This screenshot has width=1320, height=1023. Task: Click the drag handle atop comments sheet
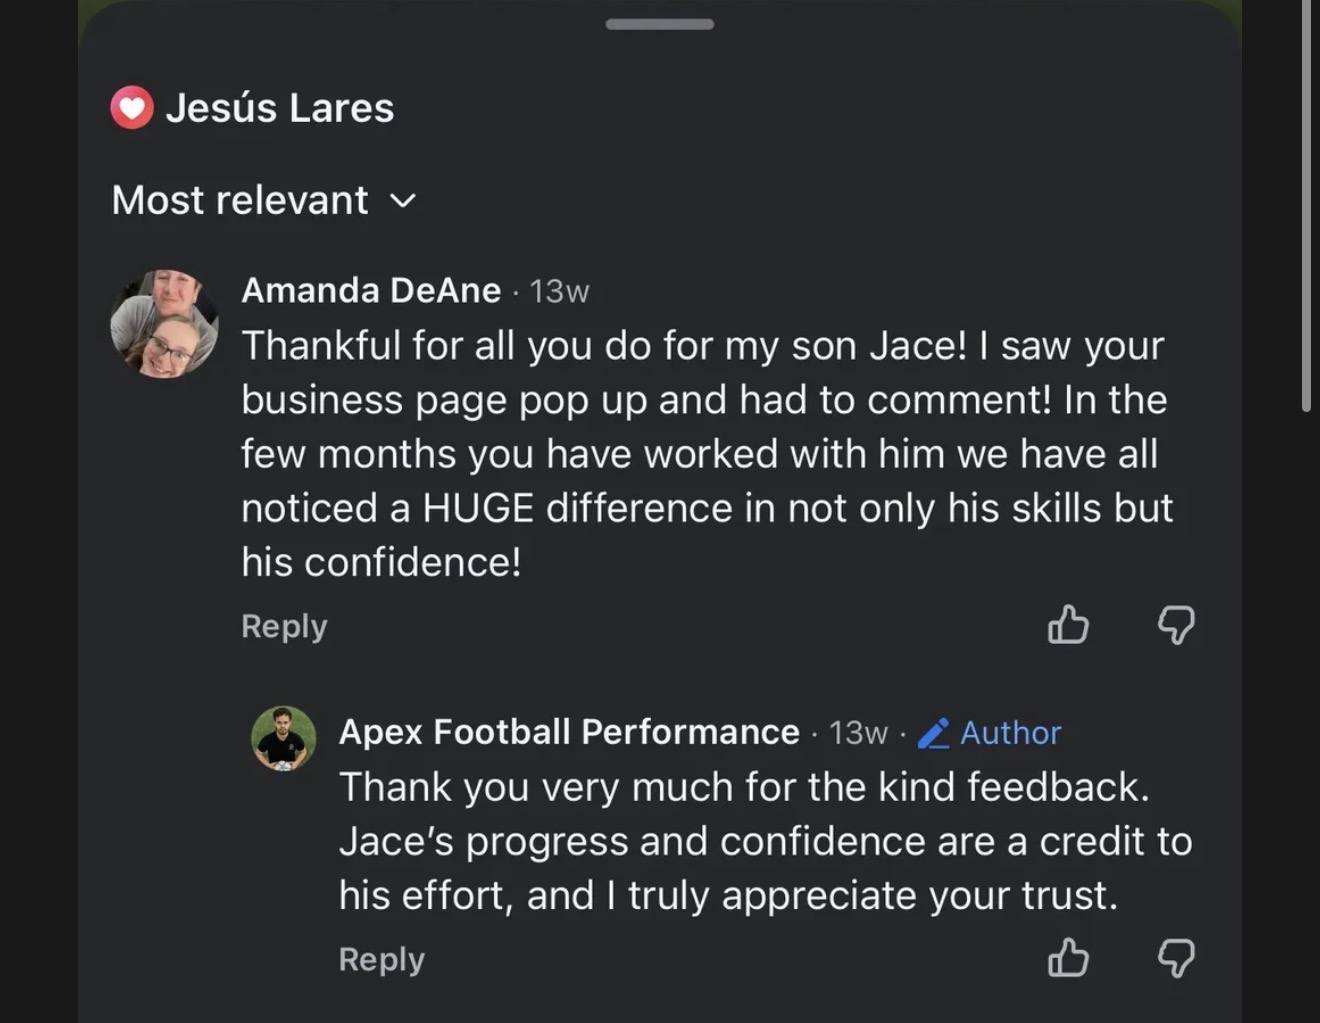(x=659, y=24)
